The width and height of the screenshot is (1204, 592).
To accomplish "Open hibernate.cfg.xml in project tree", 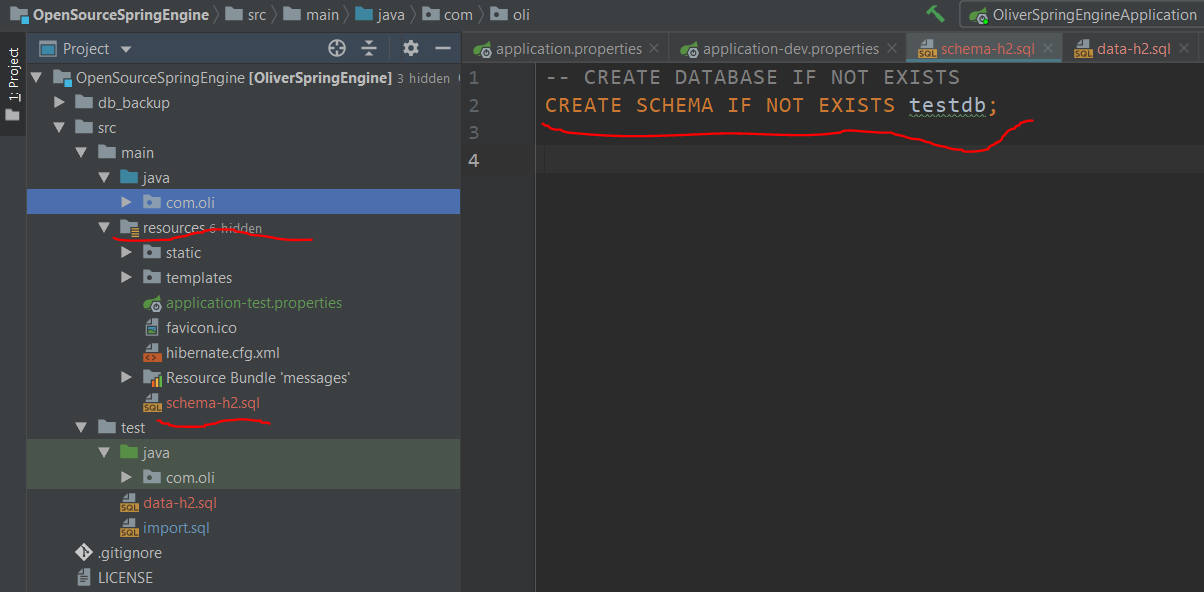I will tap(222, 353).
